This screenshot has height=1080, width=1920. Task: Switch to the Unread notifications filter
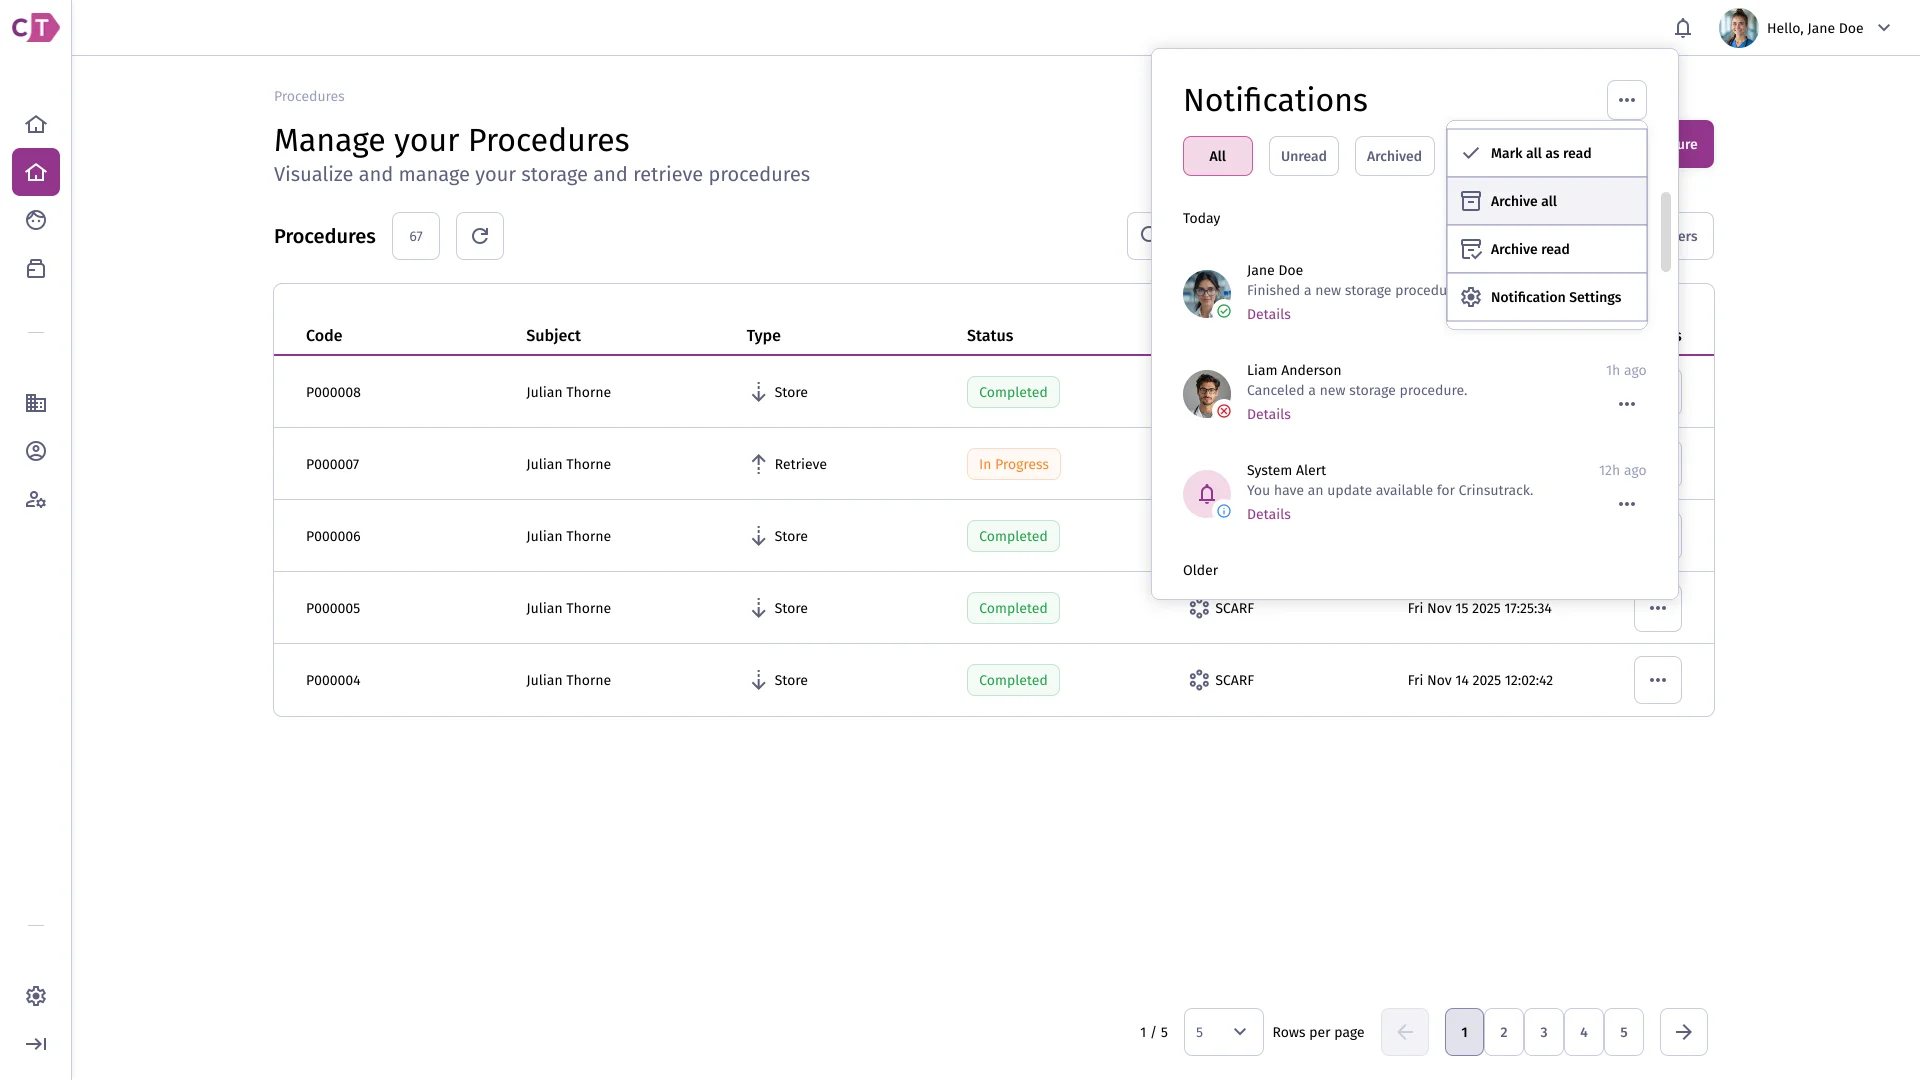click(1304, 156)
